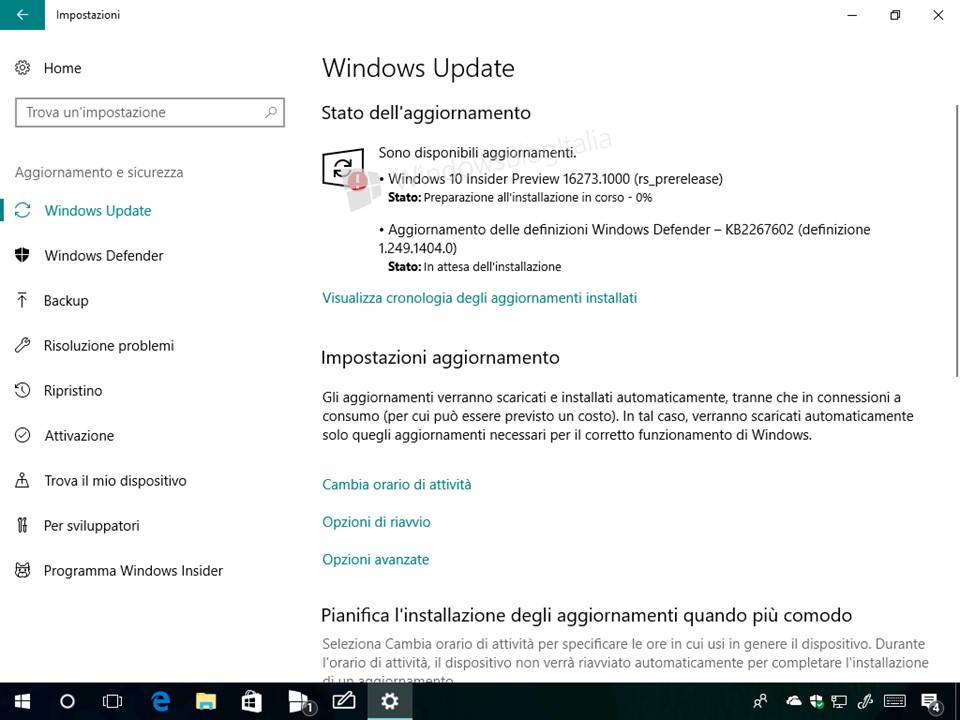
Task: Open network icon in system tray
Action: [x=839, y=701]
